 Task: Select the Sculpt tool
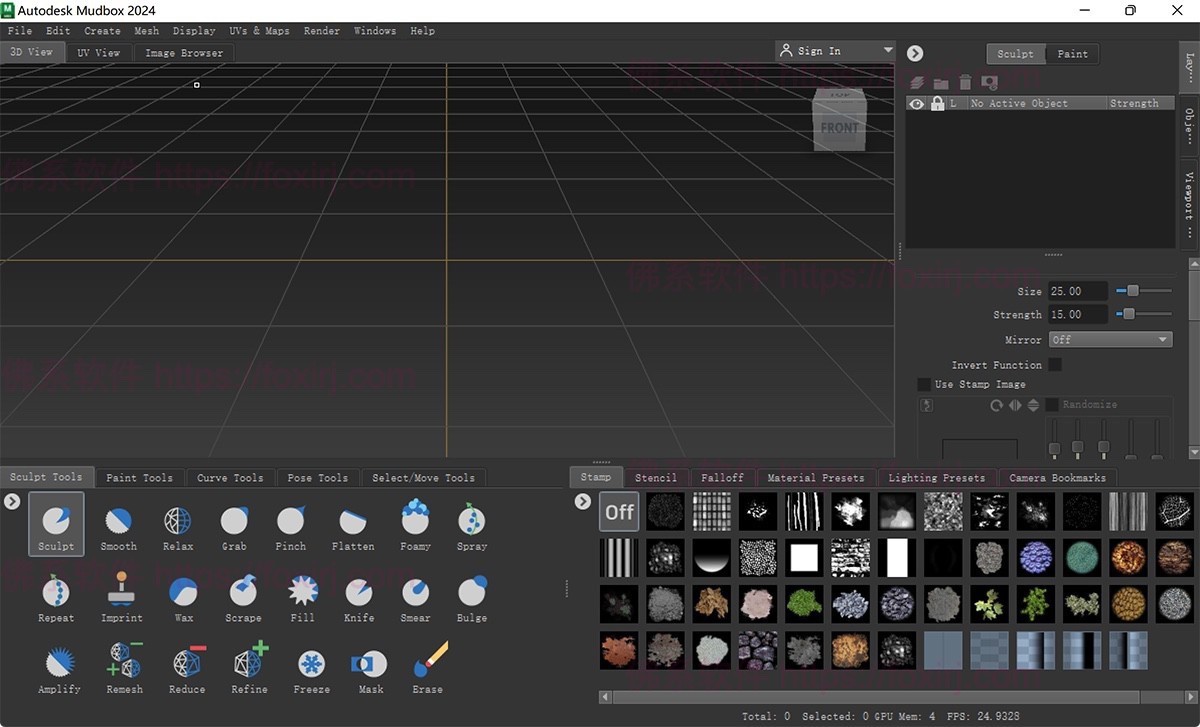click(x=55, y=523)
